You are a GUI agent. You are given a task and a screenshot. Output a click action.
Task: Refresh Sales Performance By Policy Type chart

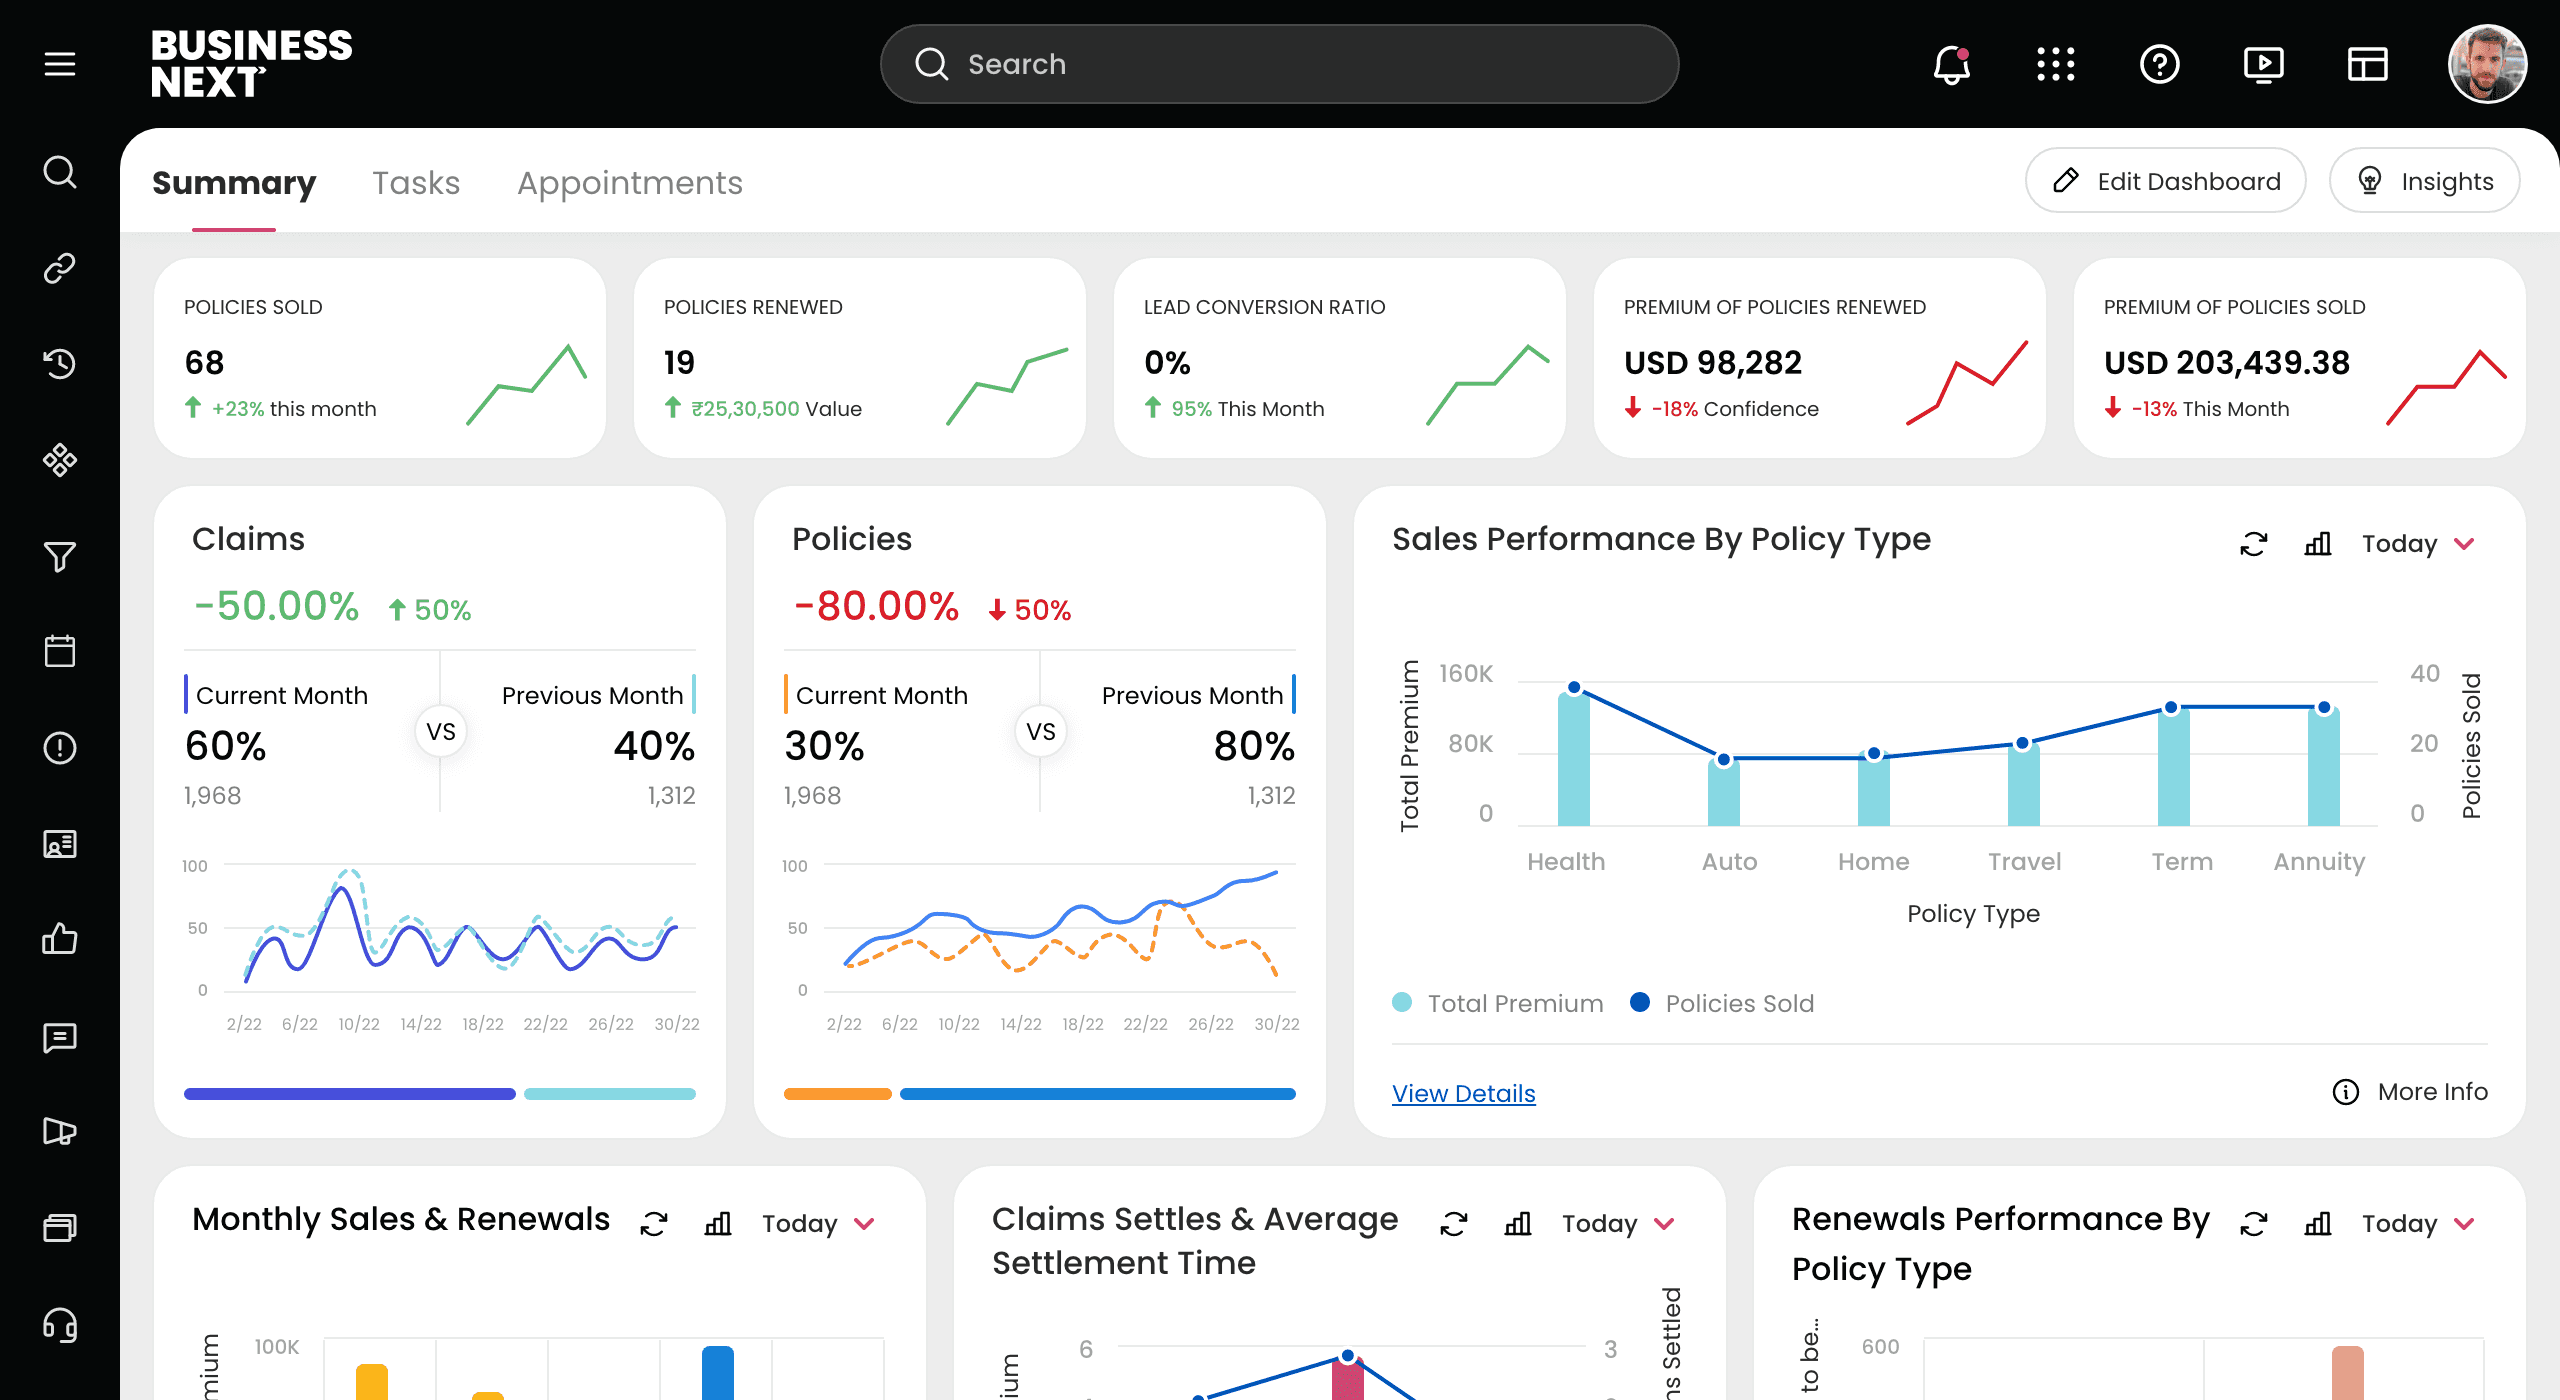2253,544
